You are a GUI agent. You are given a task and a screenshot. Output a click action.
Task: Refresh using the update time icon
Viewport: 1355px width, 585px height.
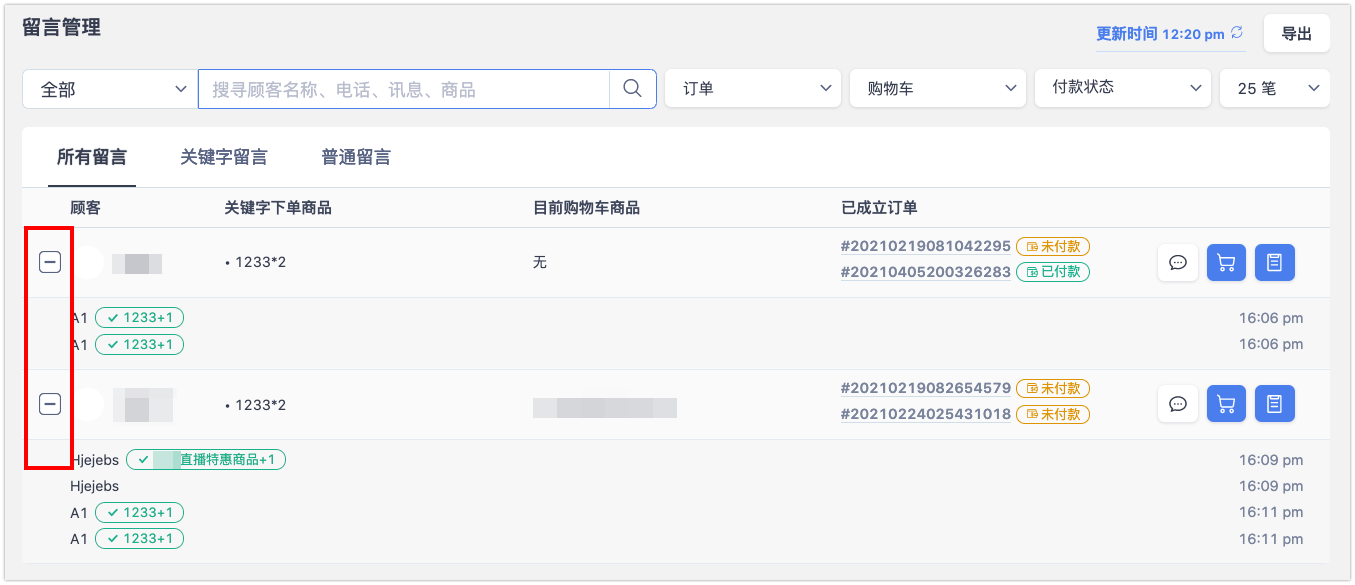point(1237,33)
